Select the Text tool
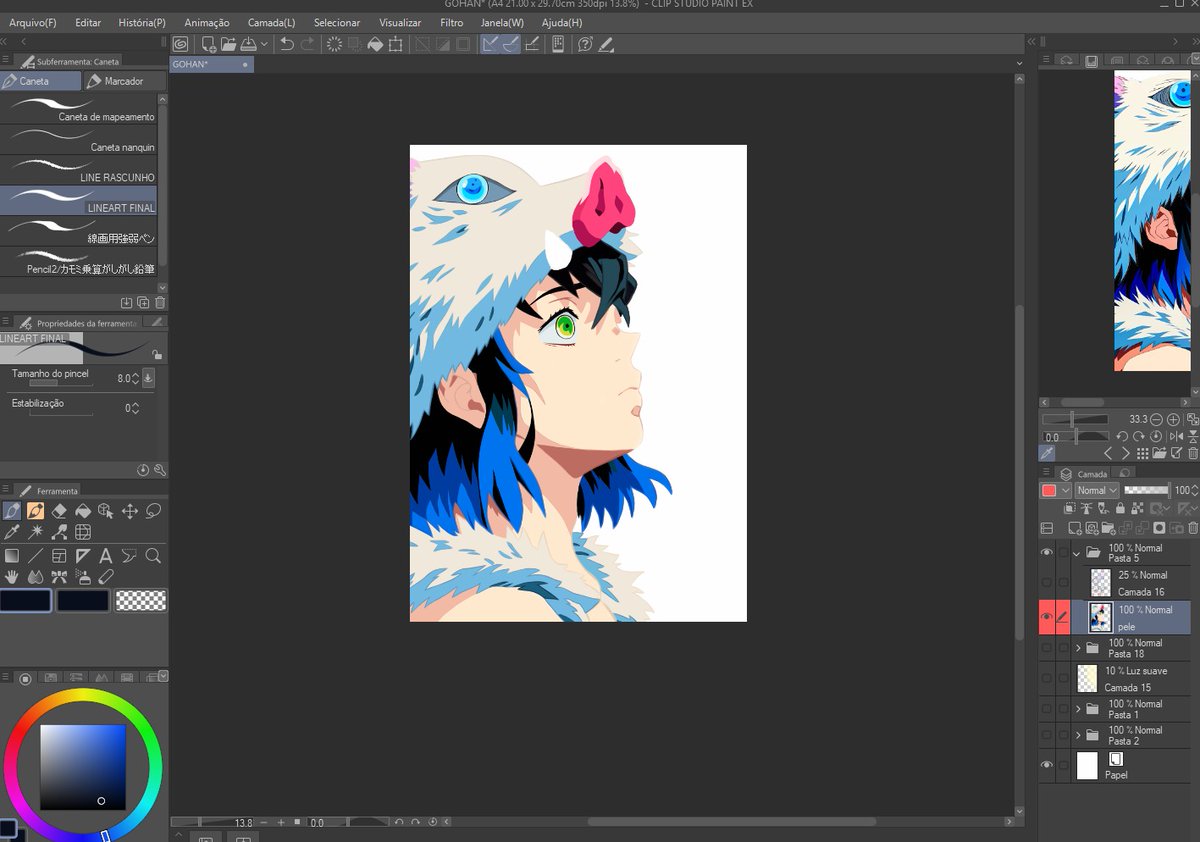This screenshot has height=842, width=1200. 106,556
